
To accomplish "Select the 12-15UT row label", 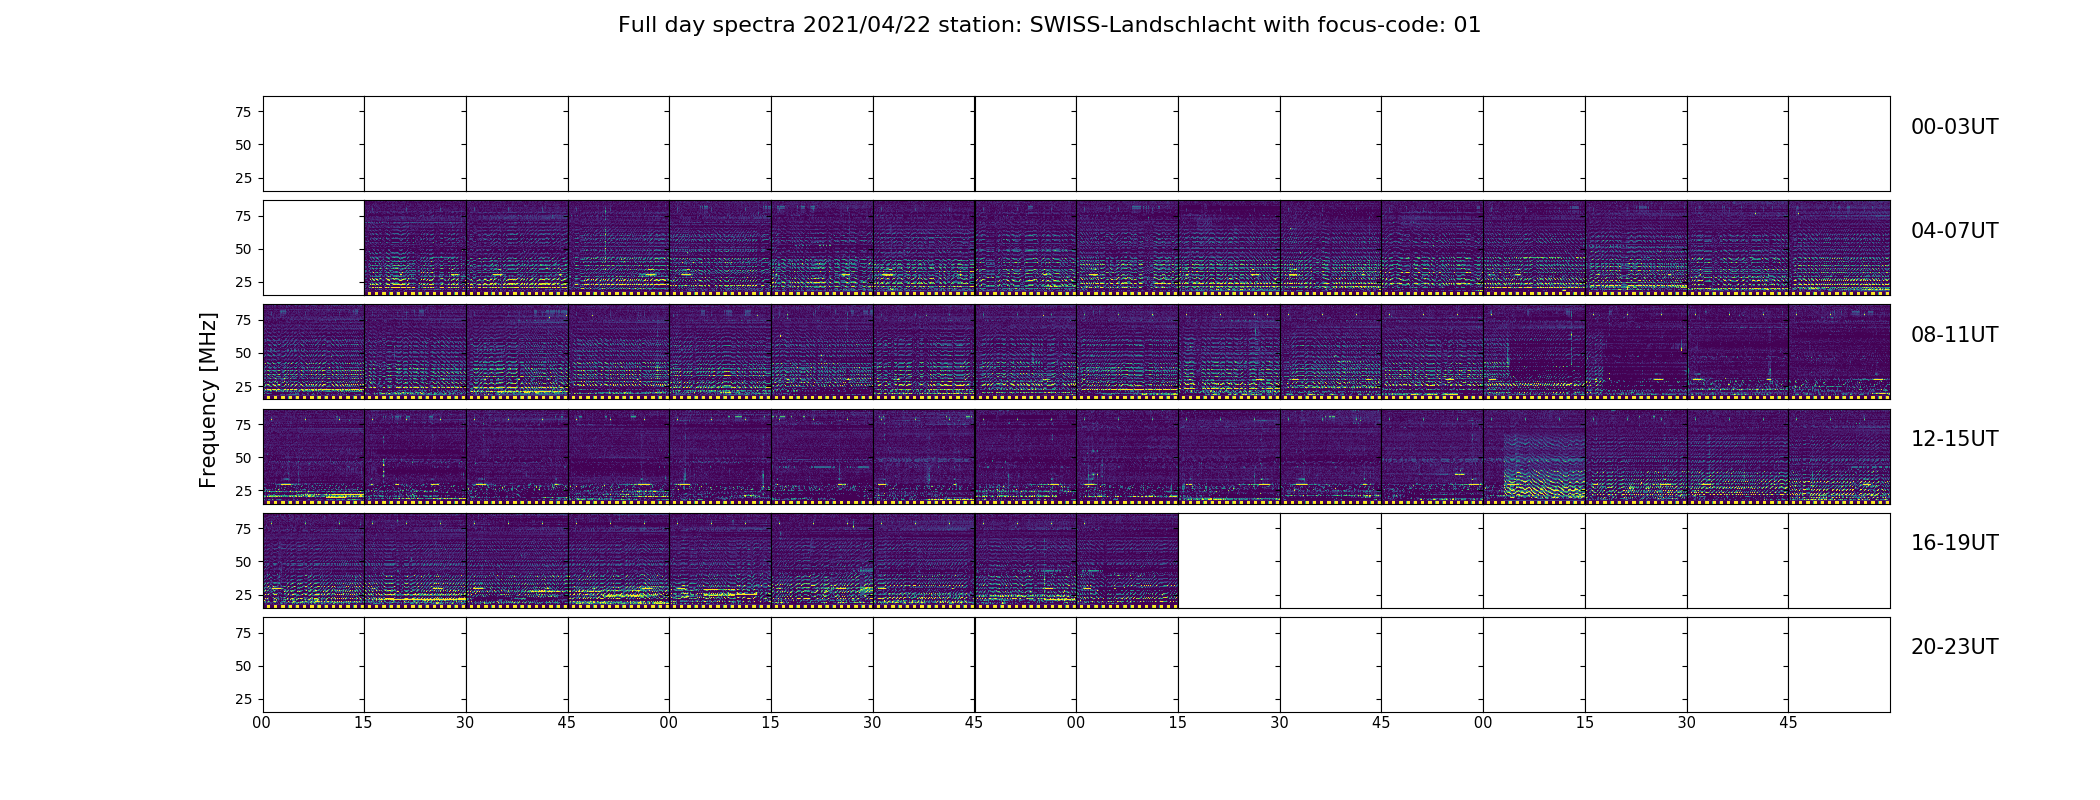I will coord(1954,439).
